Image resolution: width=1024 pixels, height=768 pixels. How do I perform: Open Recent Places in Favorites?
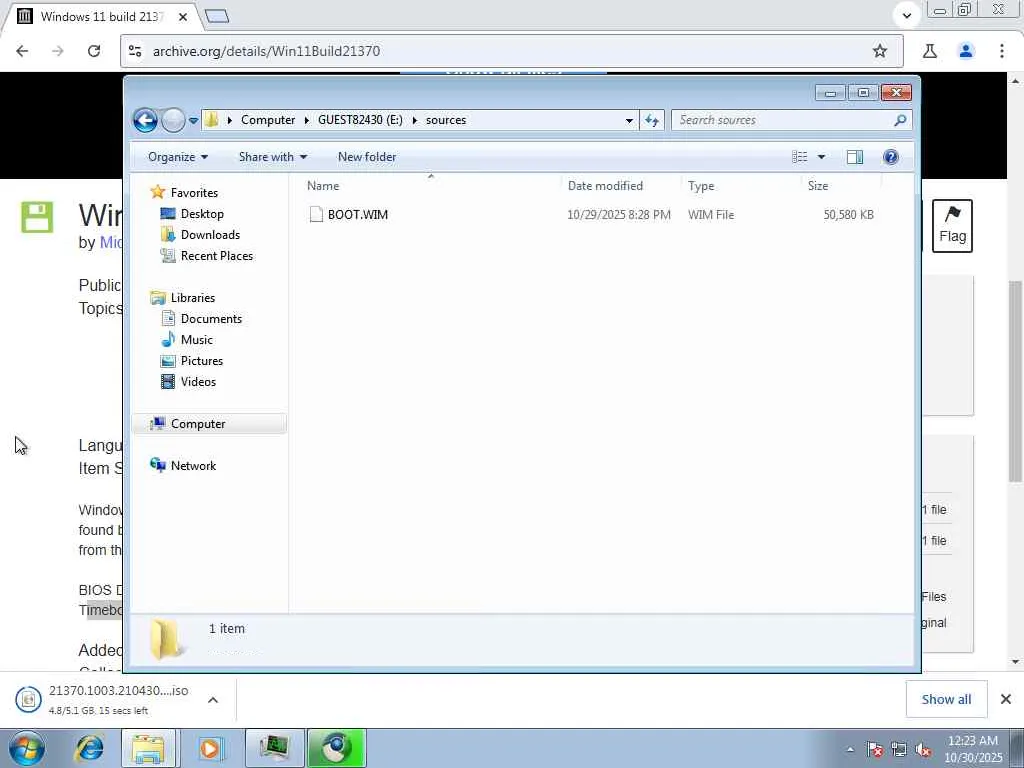tap(217, 256)
